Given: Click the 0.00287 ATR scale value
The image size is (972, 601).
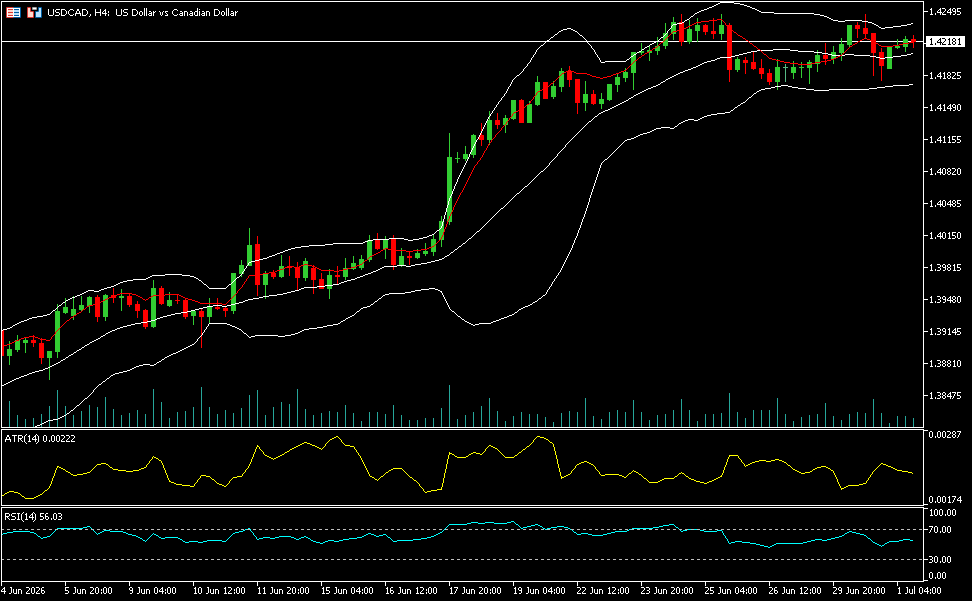Looking at the screenshot, I should (945, 435).
